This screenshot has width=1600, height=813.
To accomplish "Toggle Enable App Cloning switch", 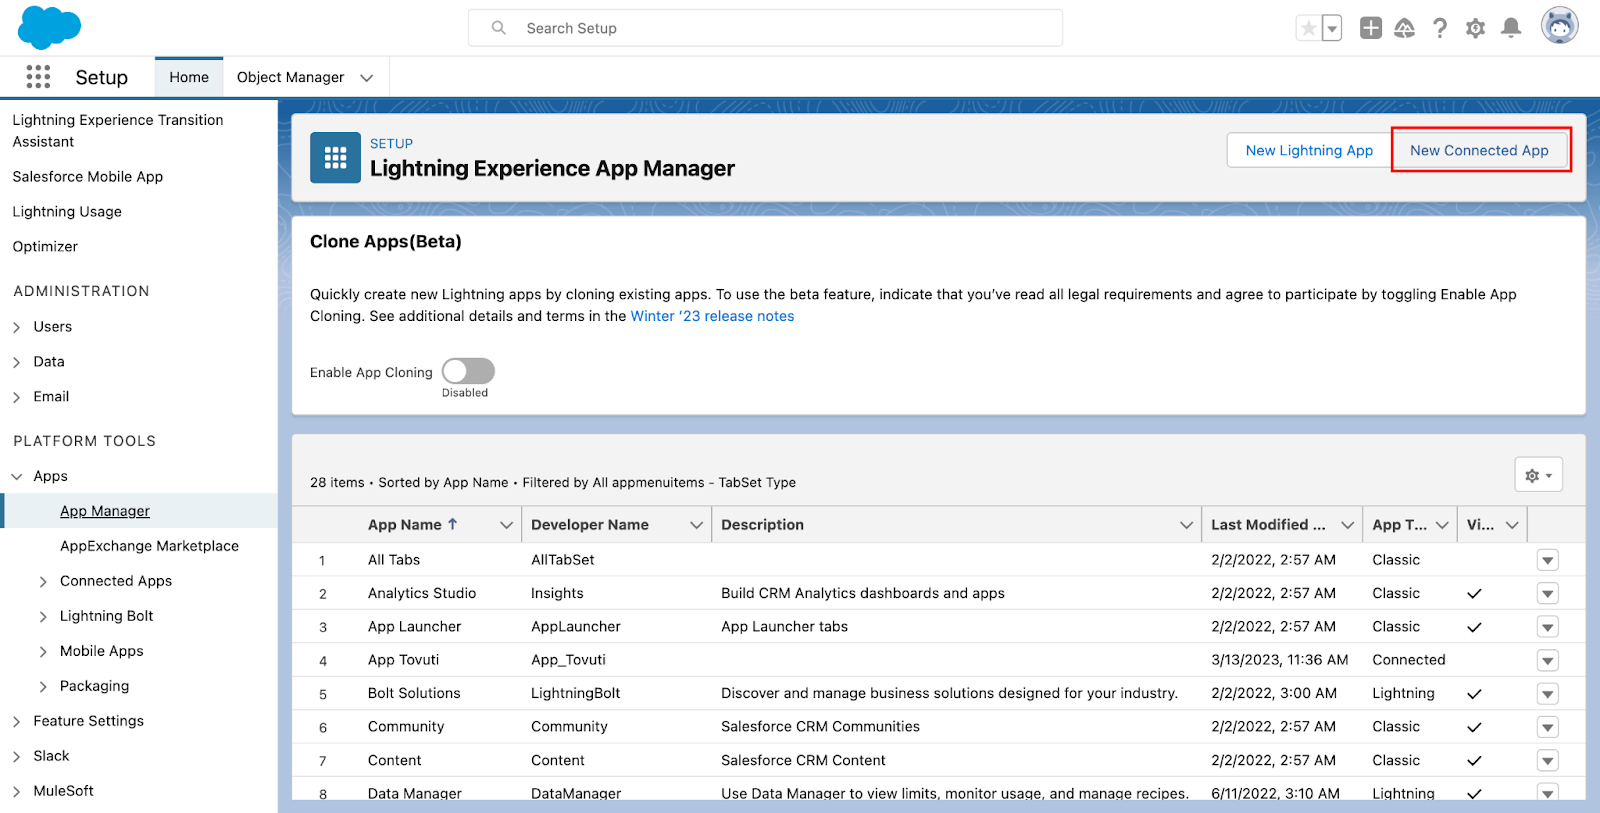I will pyautogui.click(x=468, y=371).
